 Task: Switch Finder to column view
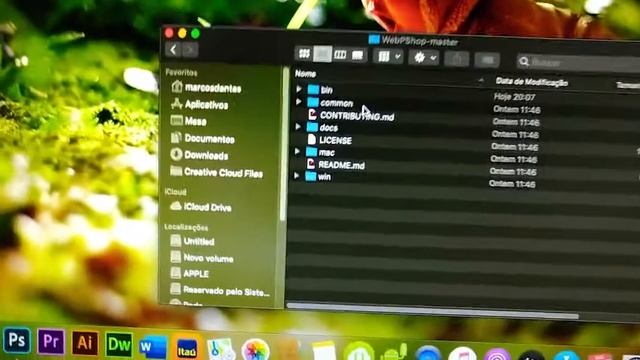[340, 55]
